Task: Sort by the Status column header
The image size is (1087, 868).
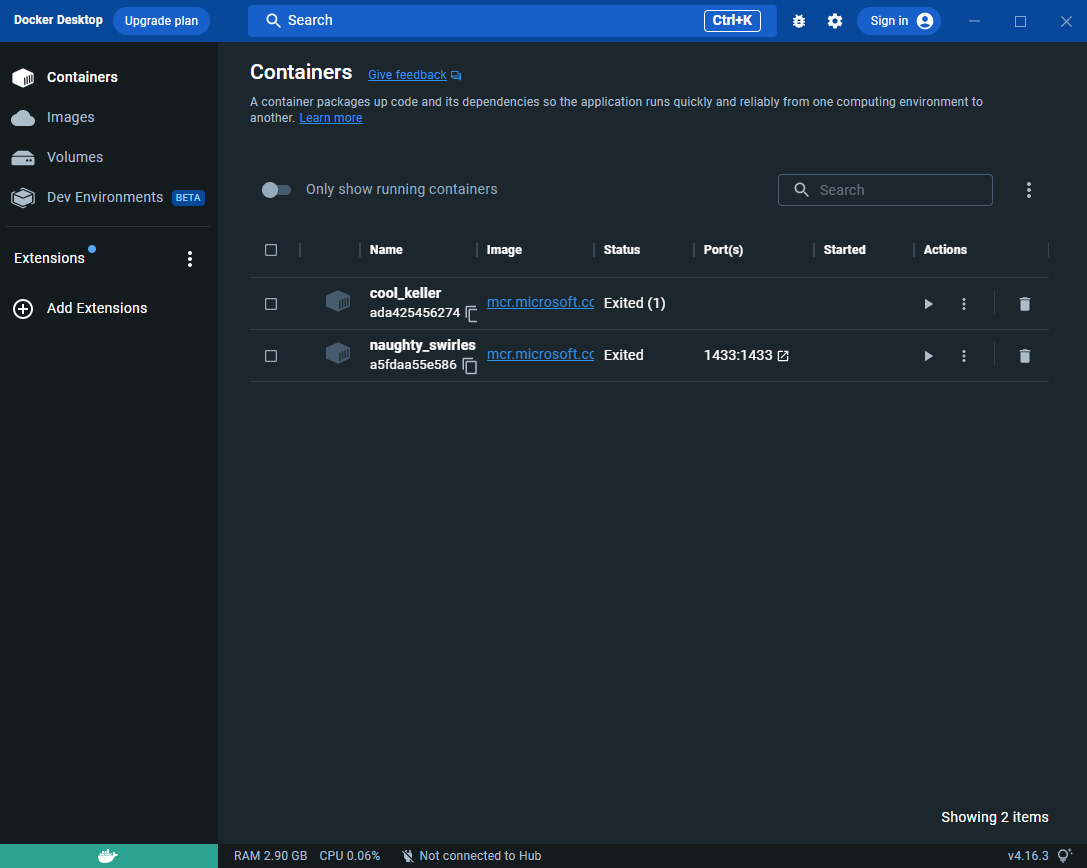Action: (622, 250)
